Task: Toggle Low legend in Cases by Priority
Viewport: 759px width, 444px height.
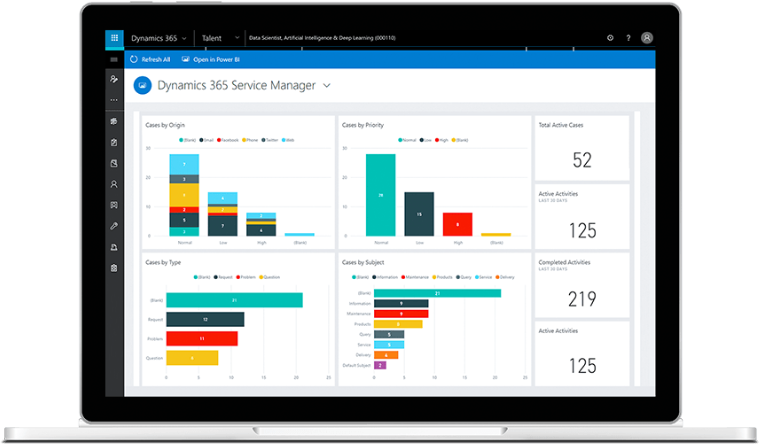Action: tap(425, 140)
